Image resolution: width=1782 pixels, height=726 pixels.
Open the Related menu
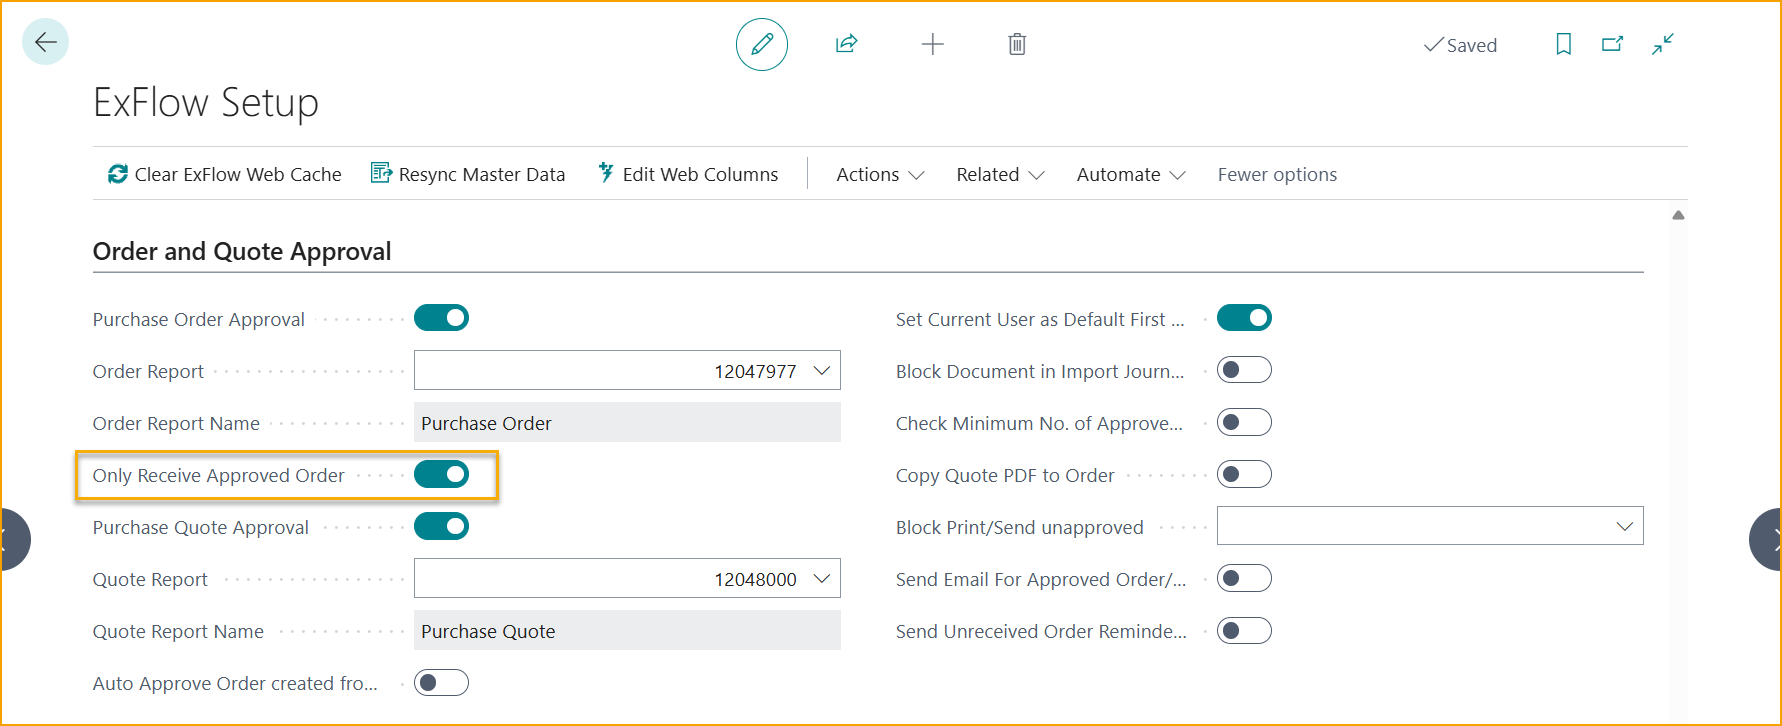[1000, 174]
